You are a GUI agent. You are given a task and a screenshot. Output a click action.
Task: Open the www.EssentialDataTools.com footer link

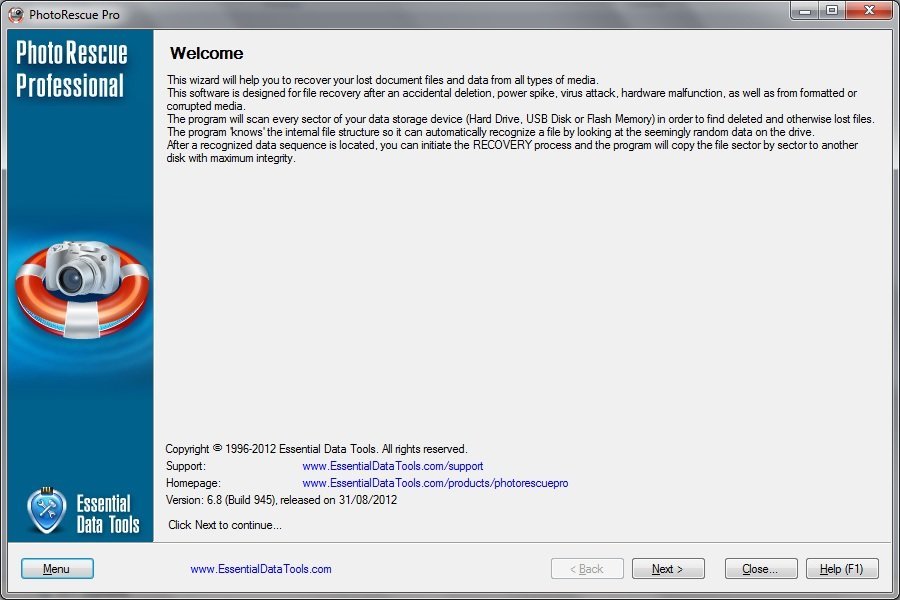(260, 569)
